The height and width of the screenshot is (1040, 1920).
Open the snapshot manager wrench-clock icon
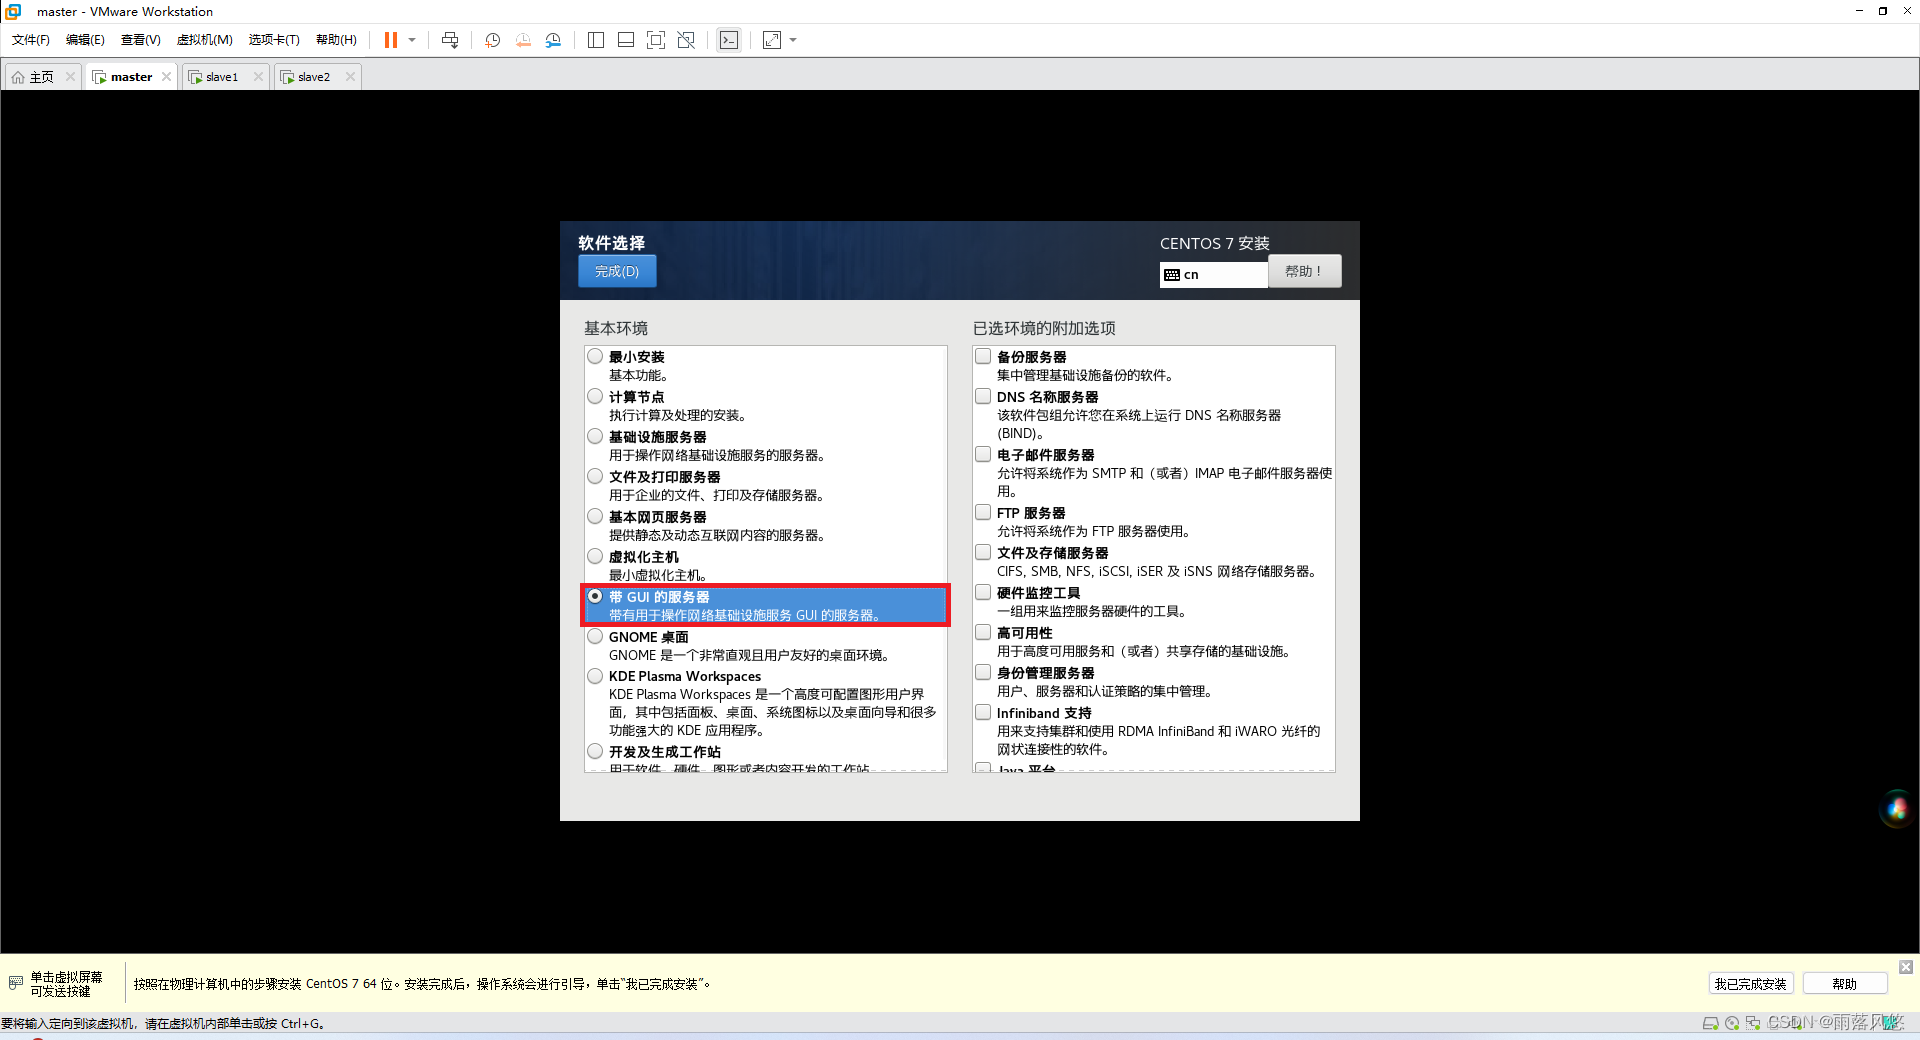click(553, 40)
